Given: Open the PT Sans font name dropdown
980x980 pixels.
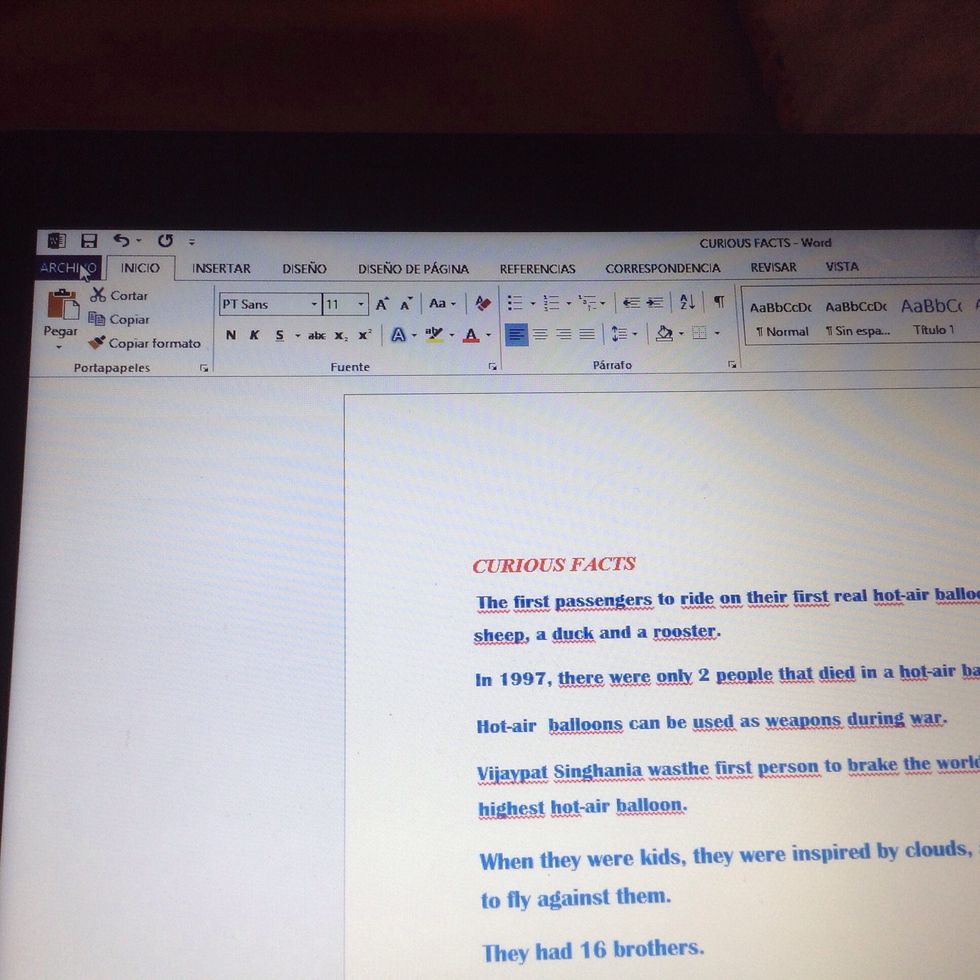Looking at the screenshot, I should point(314,304).
